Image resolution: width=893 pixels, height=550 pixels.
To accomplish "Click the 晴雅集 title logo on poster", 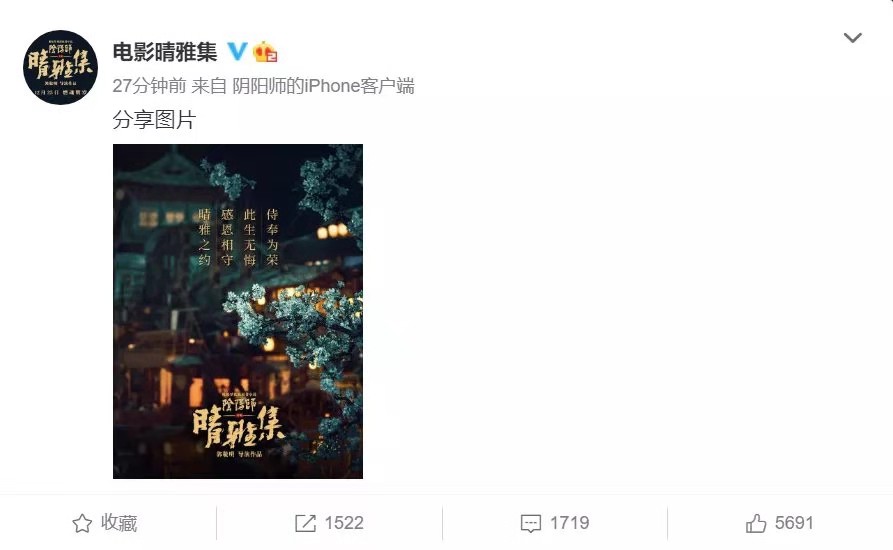I will (238, 424).
